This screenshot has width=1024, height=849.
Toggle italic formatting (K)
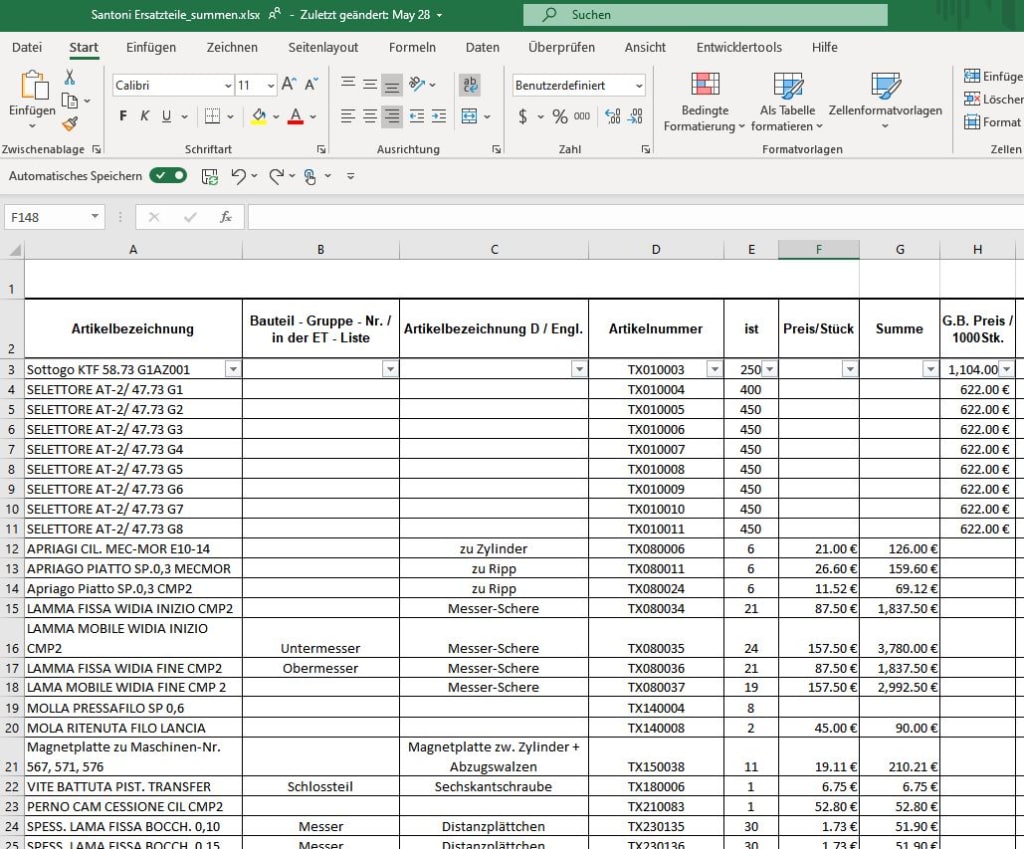point(145,116)
